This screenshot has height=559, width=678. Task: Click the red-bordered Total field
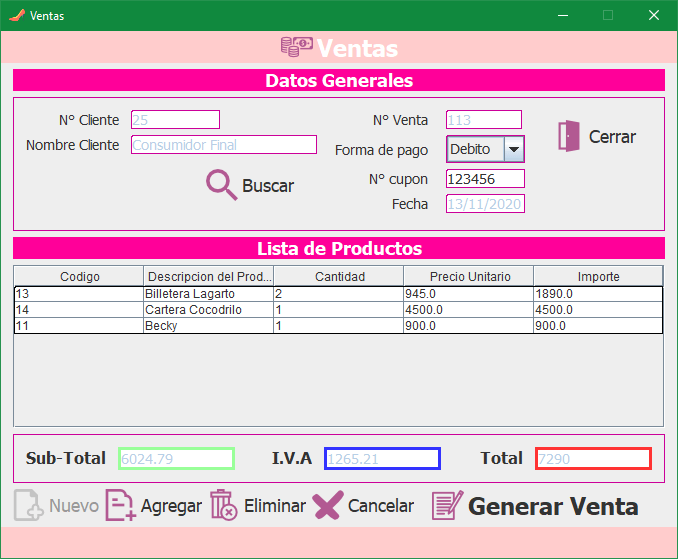point(593,459)
